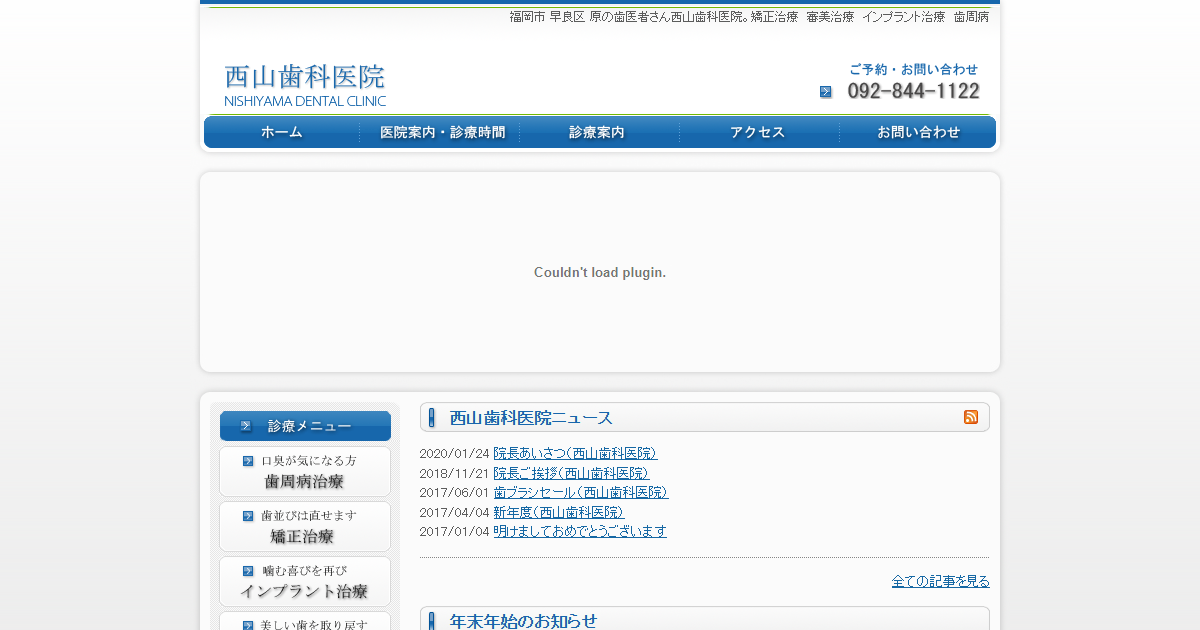1200x630 pixels.
Task: Select 美しい歯を取り戻す sidebar item
Action: [x=305, y=621]
